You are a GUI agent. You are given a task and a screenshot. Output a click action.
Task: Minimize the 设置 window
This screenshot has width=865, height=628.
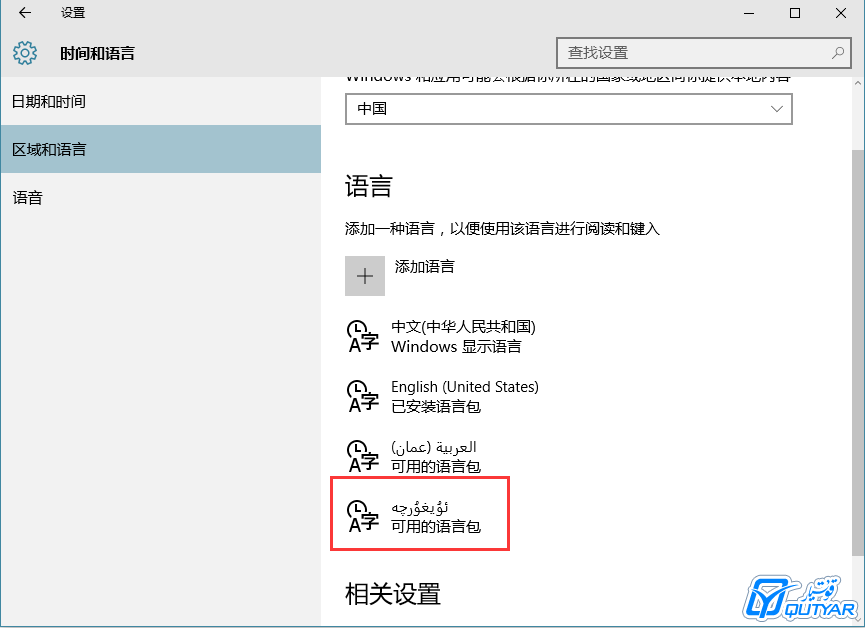point(749,13)
